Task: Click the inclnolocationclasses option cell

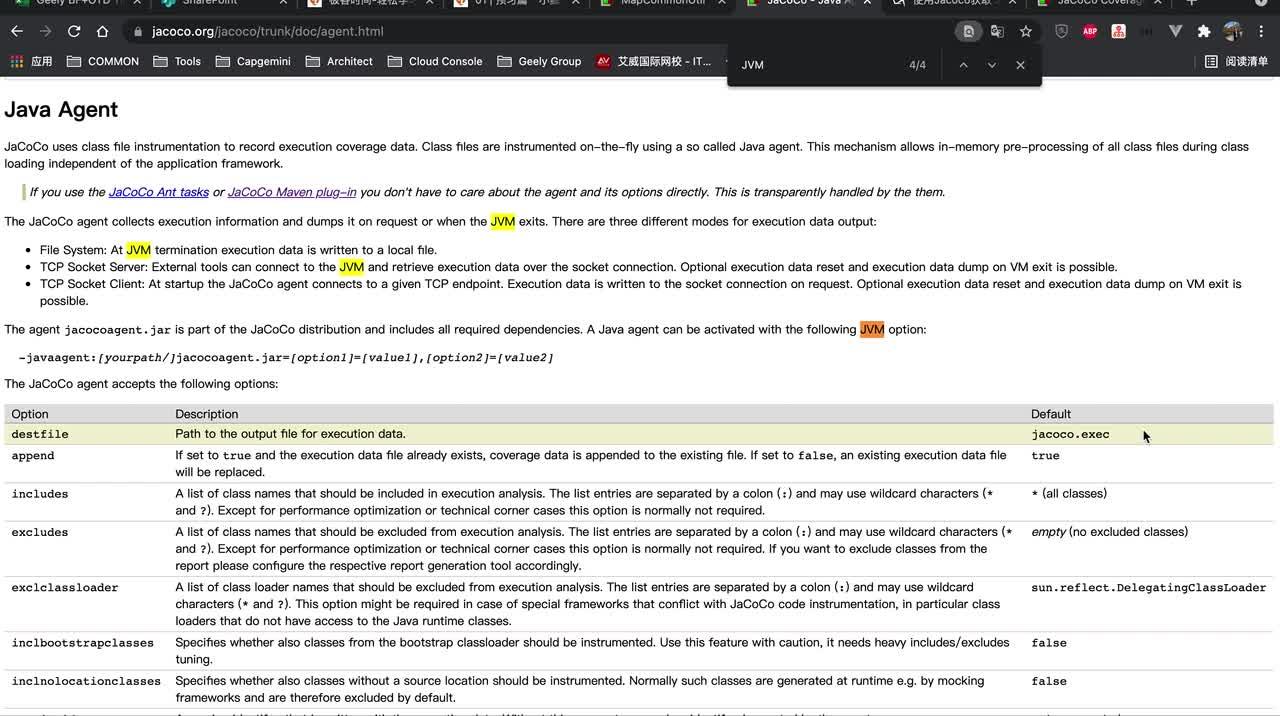Action: (86, 681)
